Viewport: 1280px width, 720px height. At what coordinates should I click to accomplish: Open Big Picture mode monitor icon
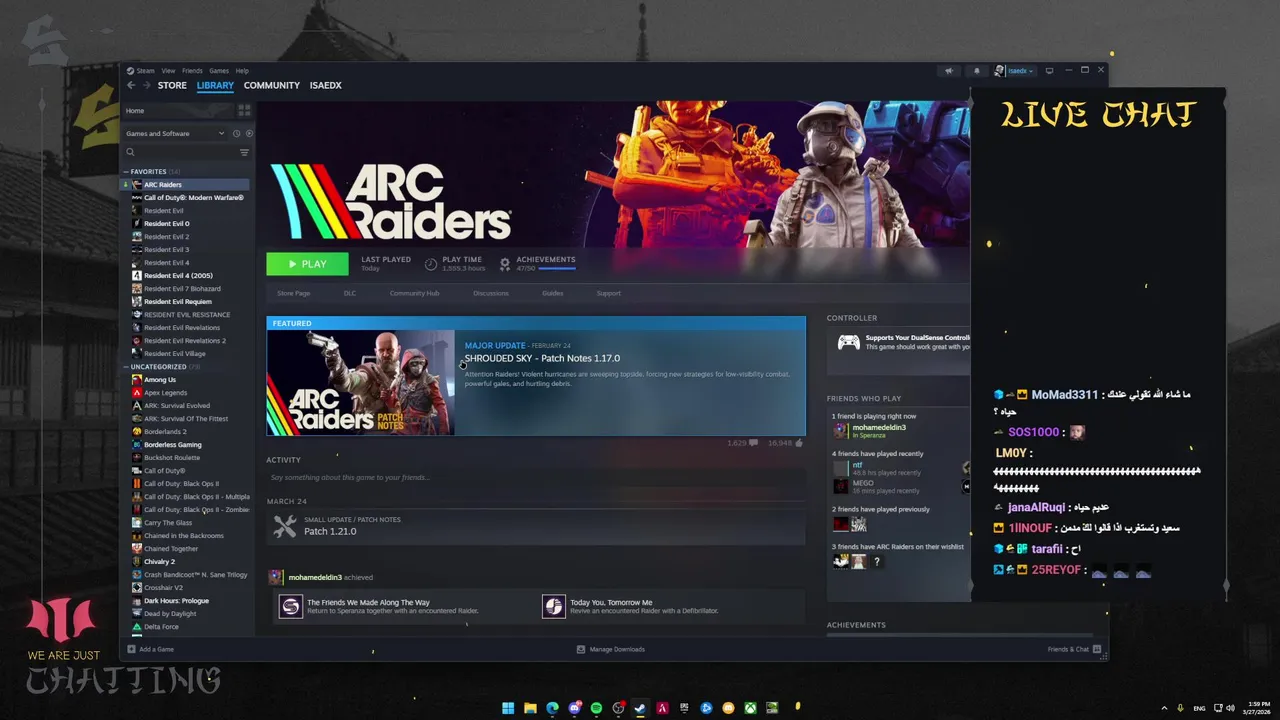(x=1049, y=71)
